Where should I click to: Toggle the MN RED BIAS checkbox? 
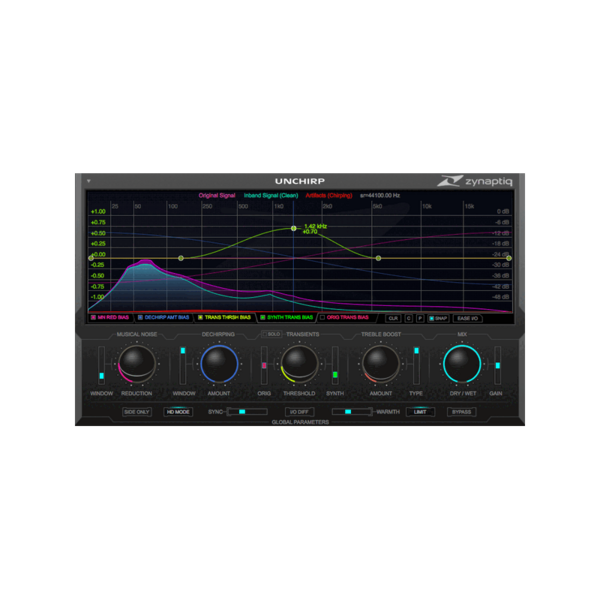(93, 318)
